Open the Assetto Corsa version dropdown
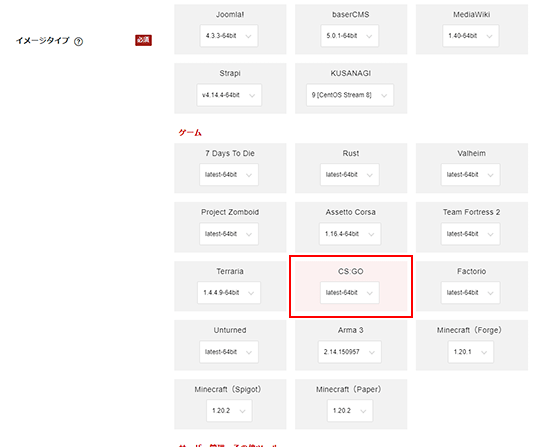Viewport: 550px width, 447px height. point(350,234)
